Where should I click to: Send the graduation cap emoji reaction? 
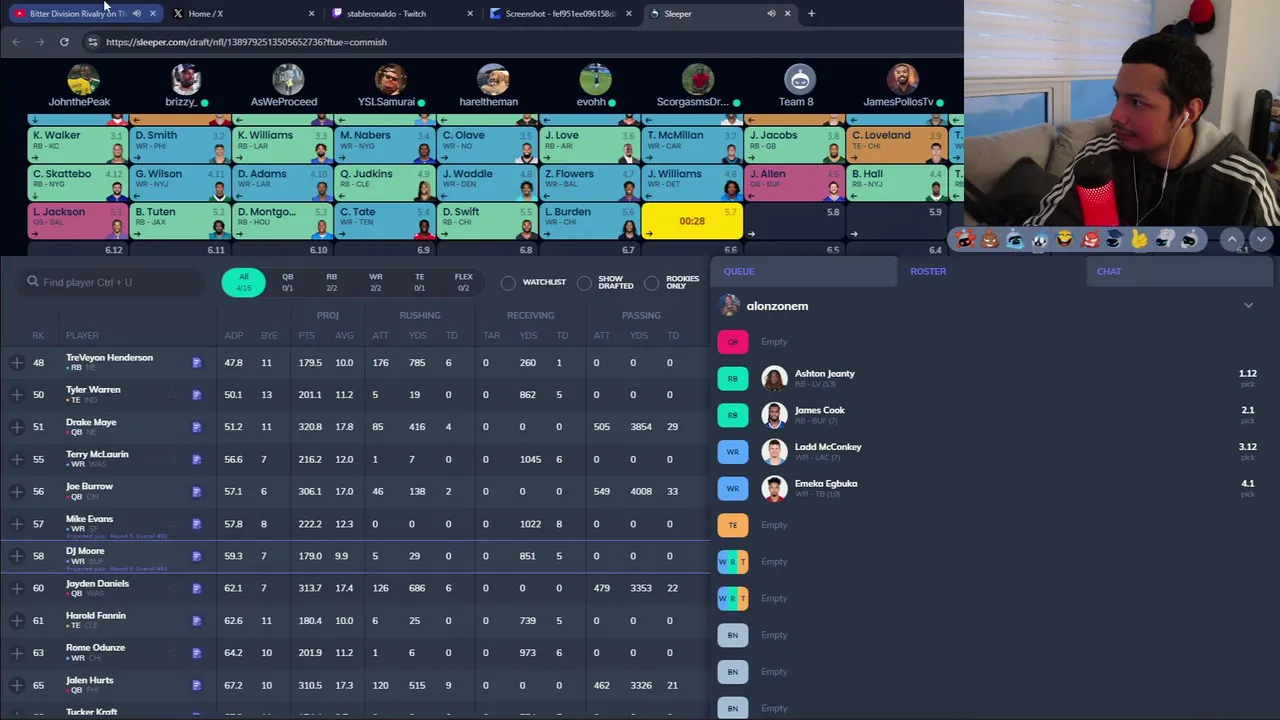coord(1114,239)
